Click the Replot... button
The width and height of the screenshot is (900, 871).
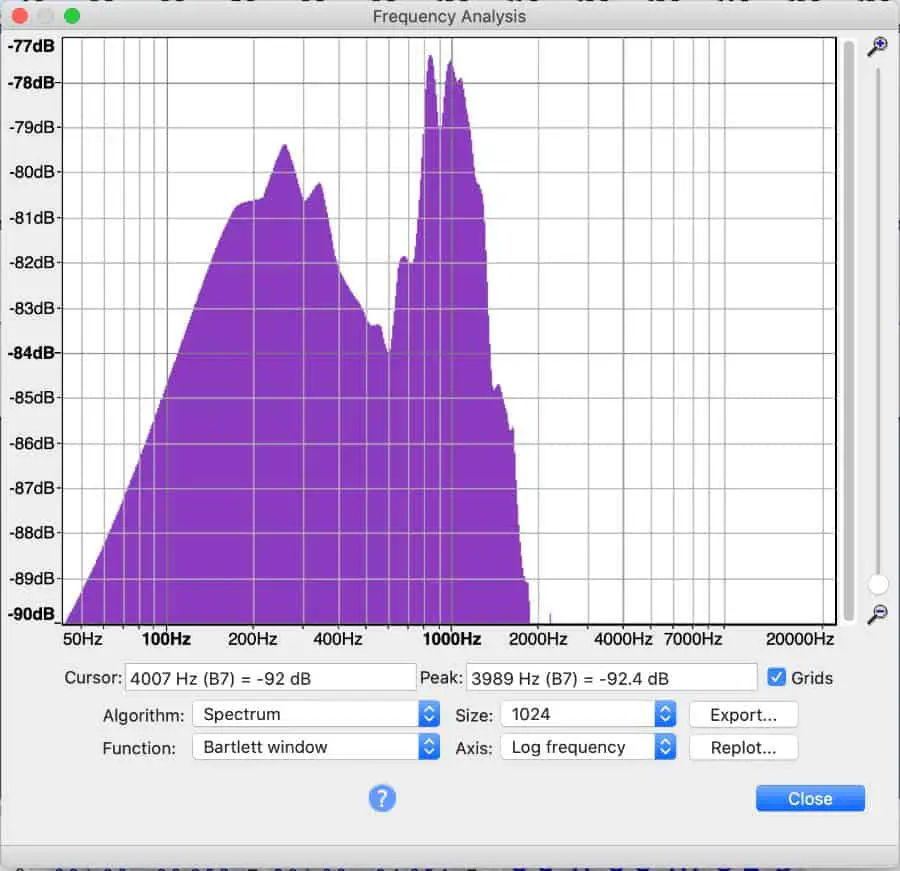[x=743, y=748]
